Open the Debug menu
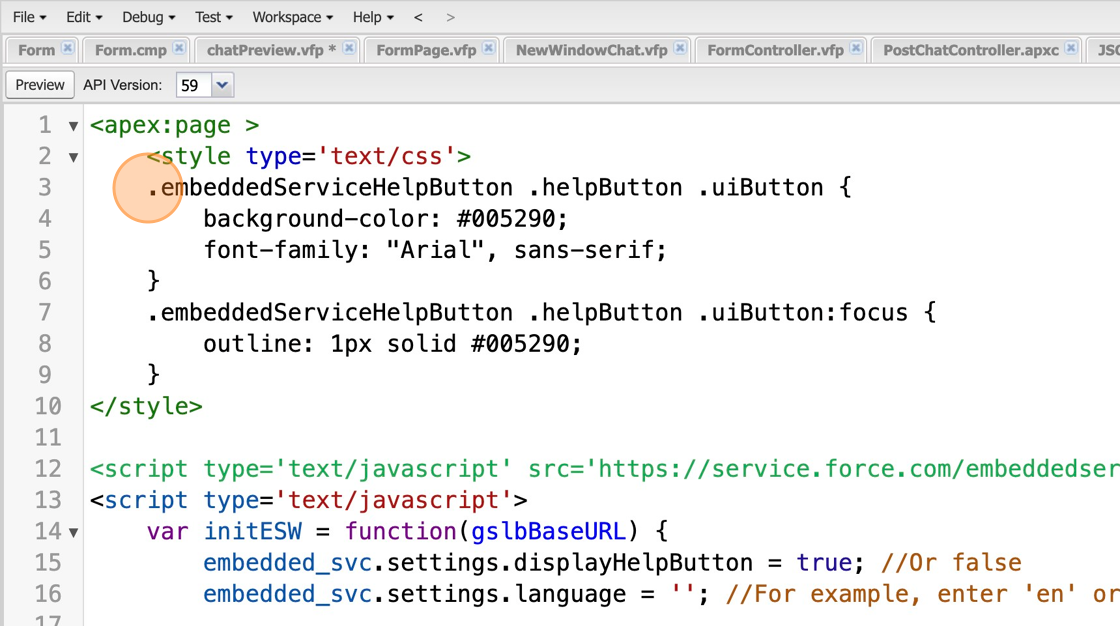 tap(149, 17)
